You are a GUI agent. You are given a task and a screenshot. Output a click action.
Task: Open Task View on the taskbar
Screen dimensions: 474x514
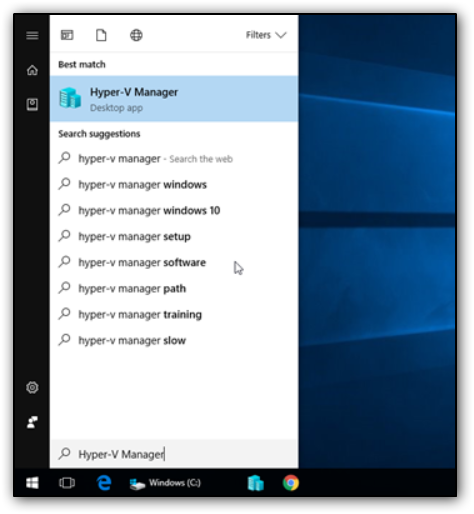tap(67, 483)
